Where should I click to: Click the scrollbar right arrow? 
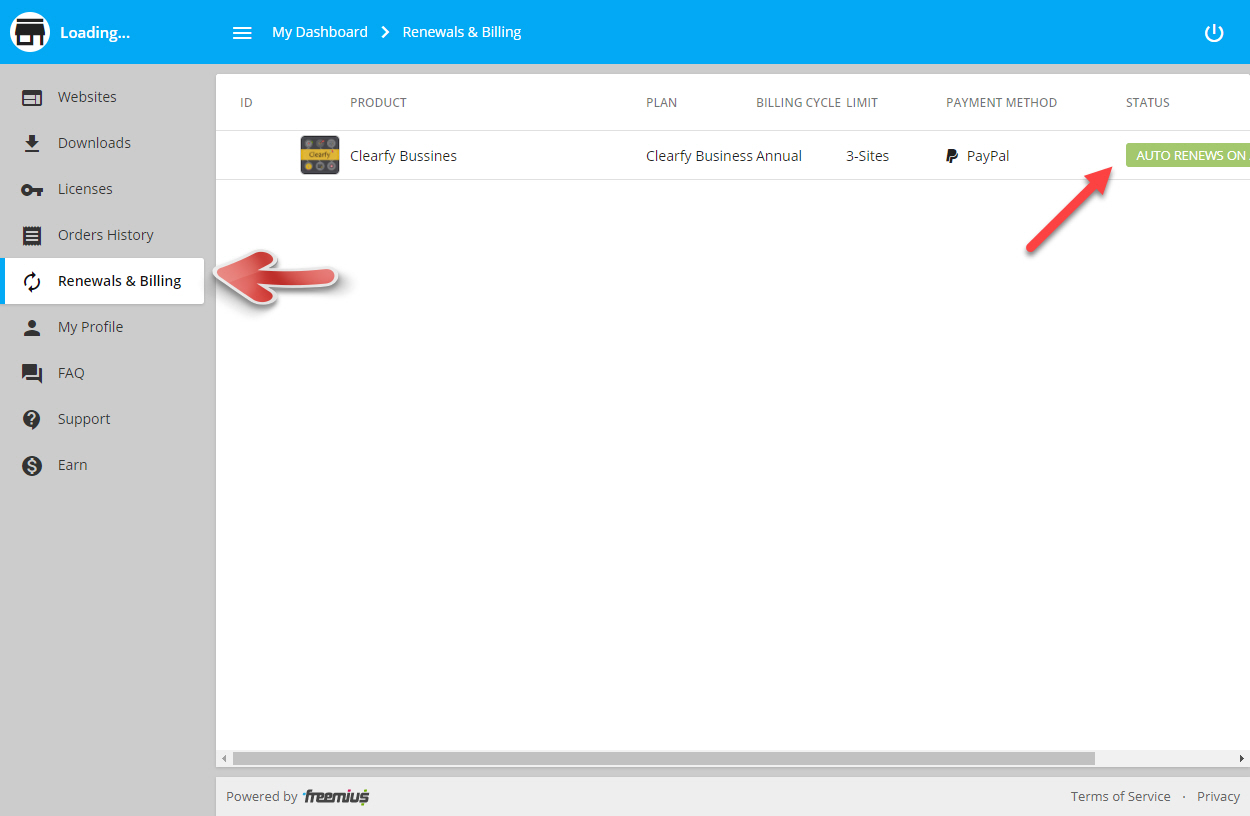point(1243,759)
